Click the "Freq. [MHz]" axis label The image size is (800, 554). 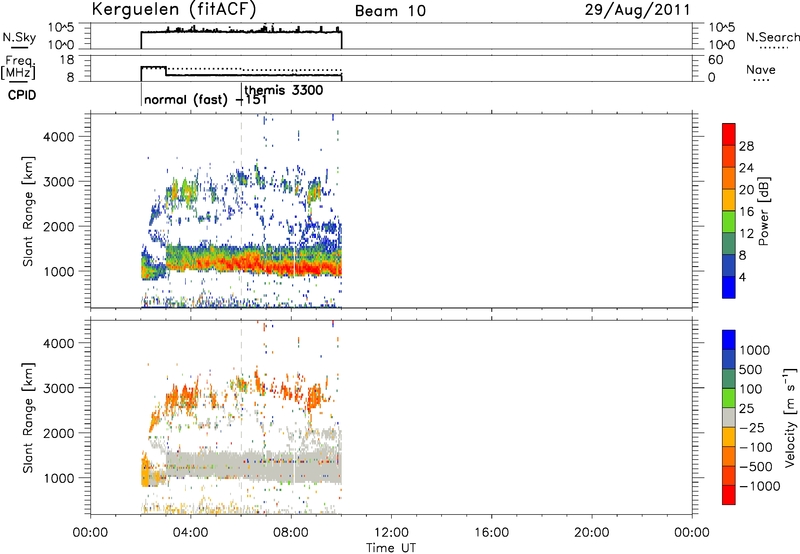click(19, 68)
